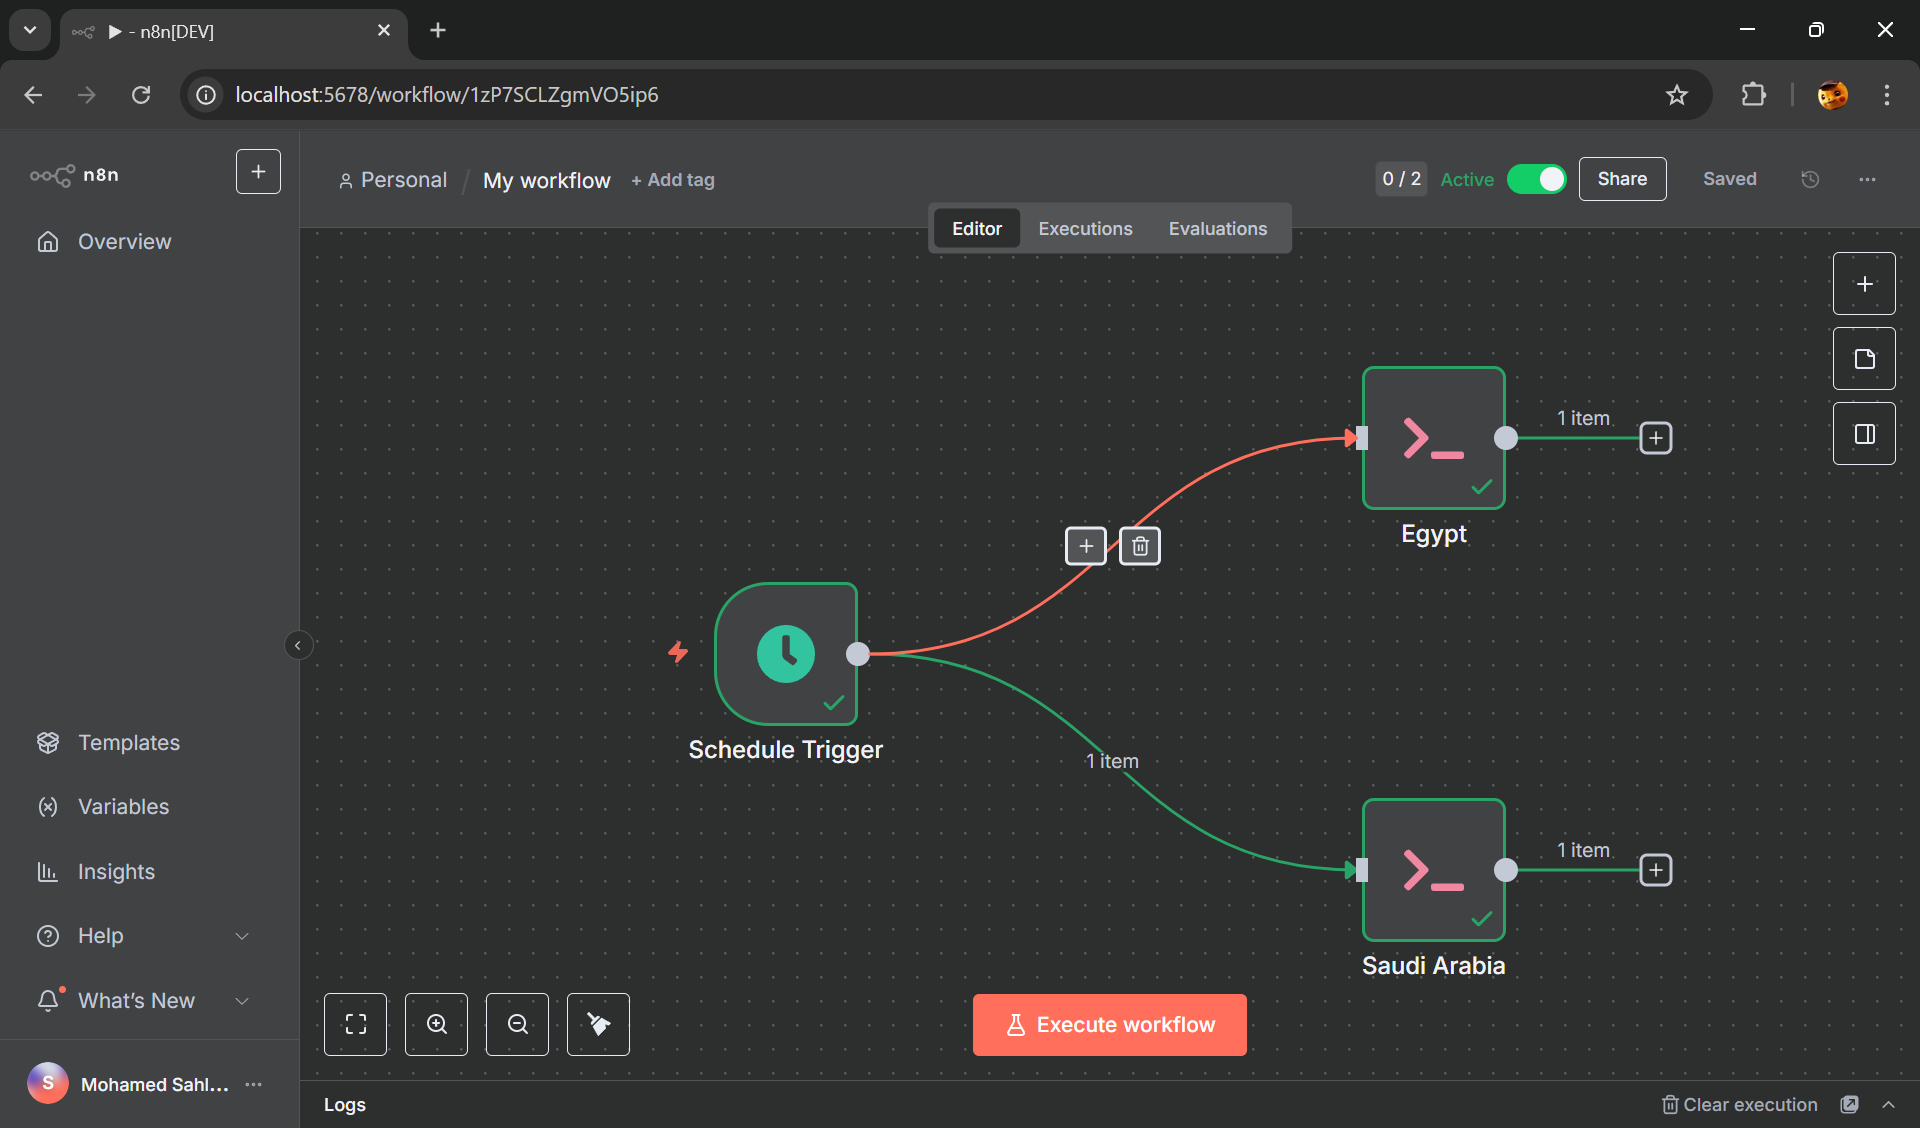Viewport: 1920px width, 1128px height.
Task: Zoom in on the workflow canvas
Action: pyautogui.click(x=436, y=1024)
